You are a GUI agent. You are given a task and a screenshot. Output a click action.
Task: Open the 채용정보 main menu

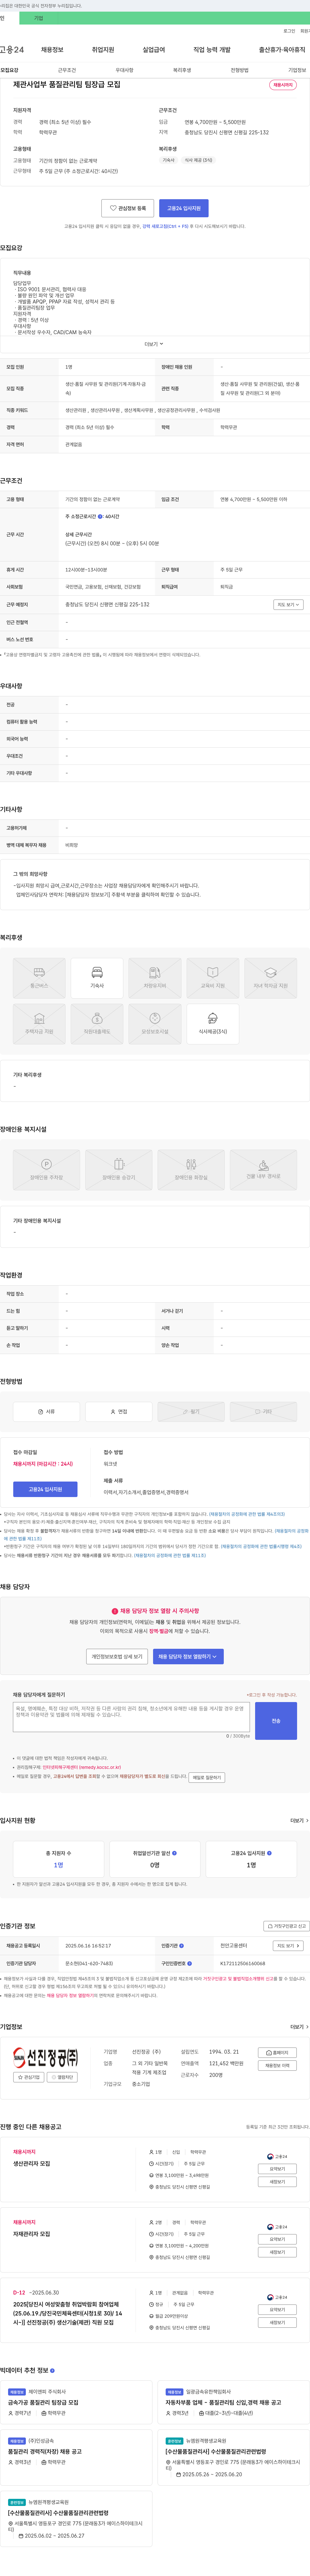pos(52,50)
